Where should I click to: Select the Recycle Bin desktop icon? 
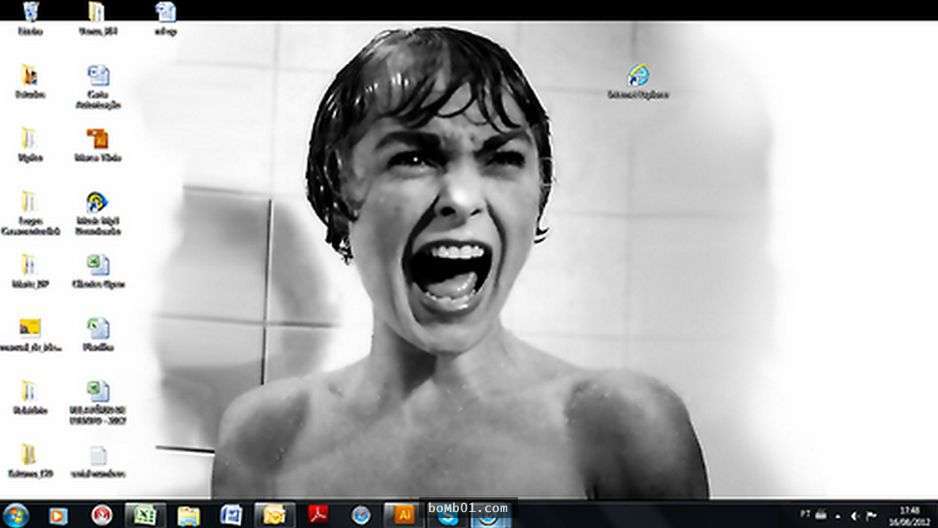[x=30, y=19]
